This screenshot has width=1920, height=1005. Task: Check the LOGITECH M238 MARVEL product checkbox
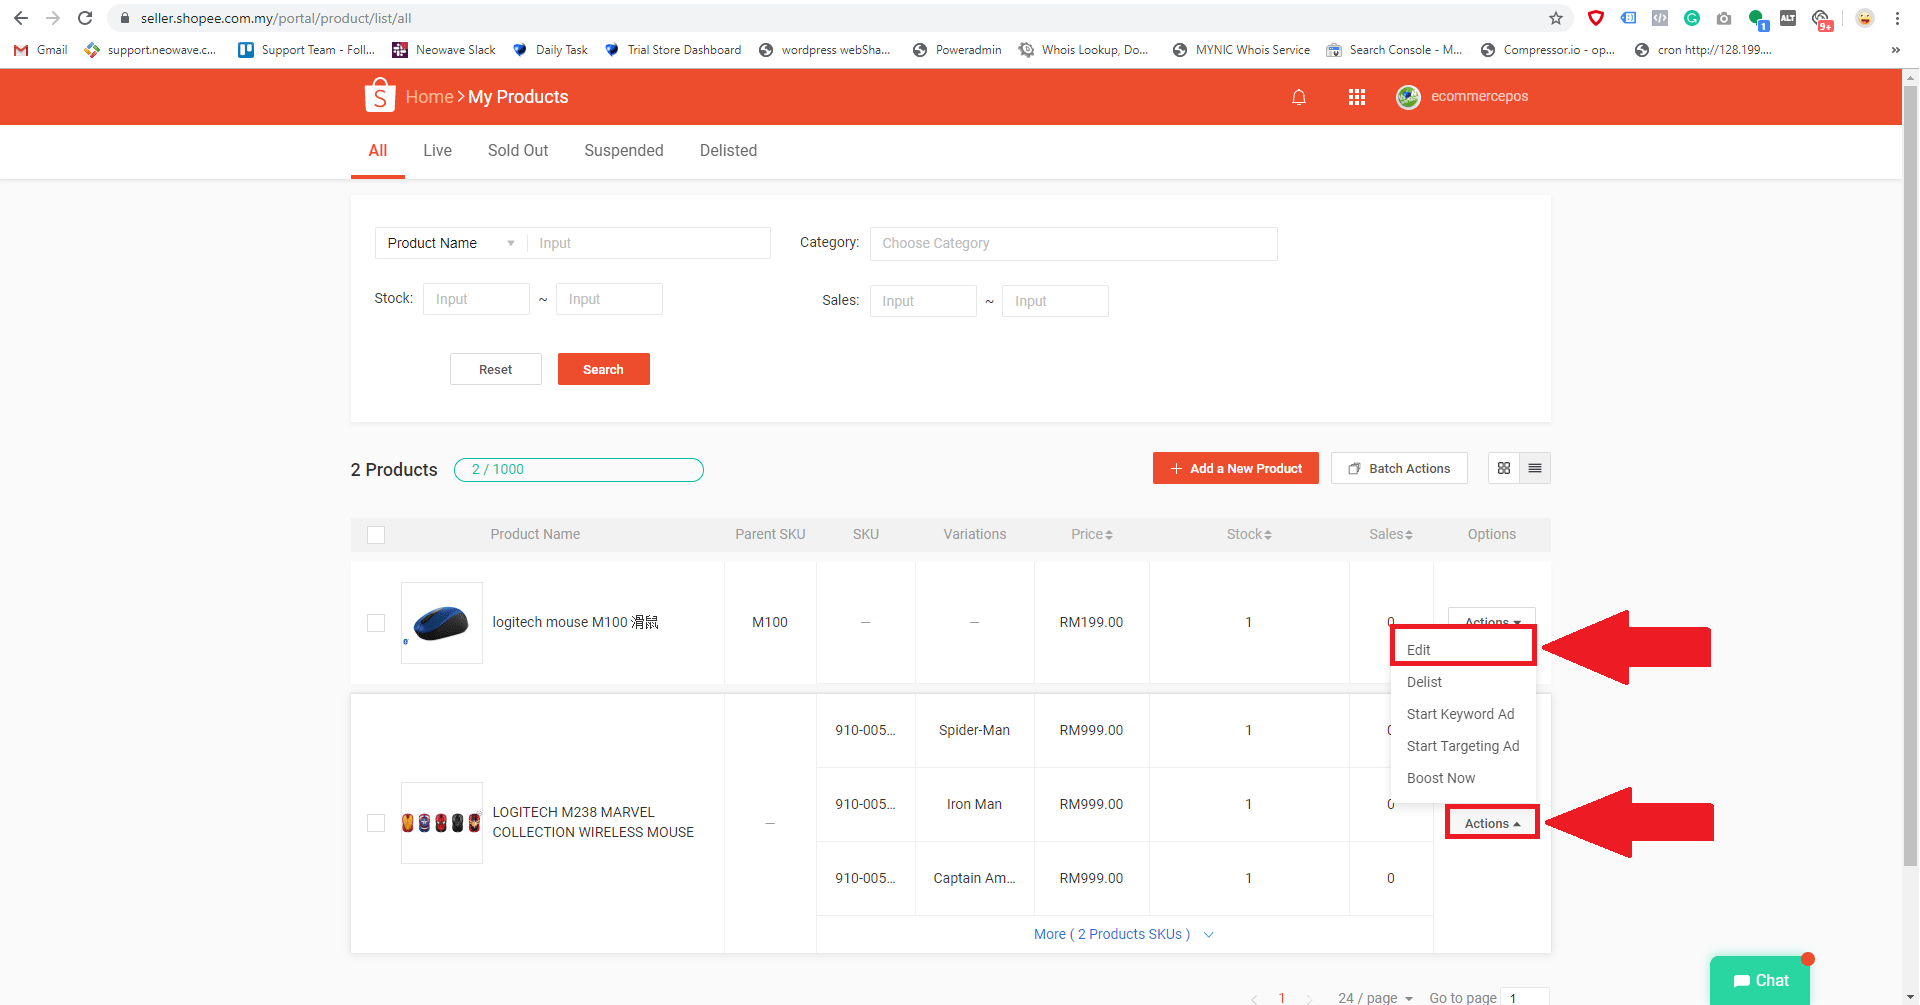[376, 822]
